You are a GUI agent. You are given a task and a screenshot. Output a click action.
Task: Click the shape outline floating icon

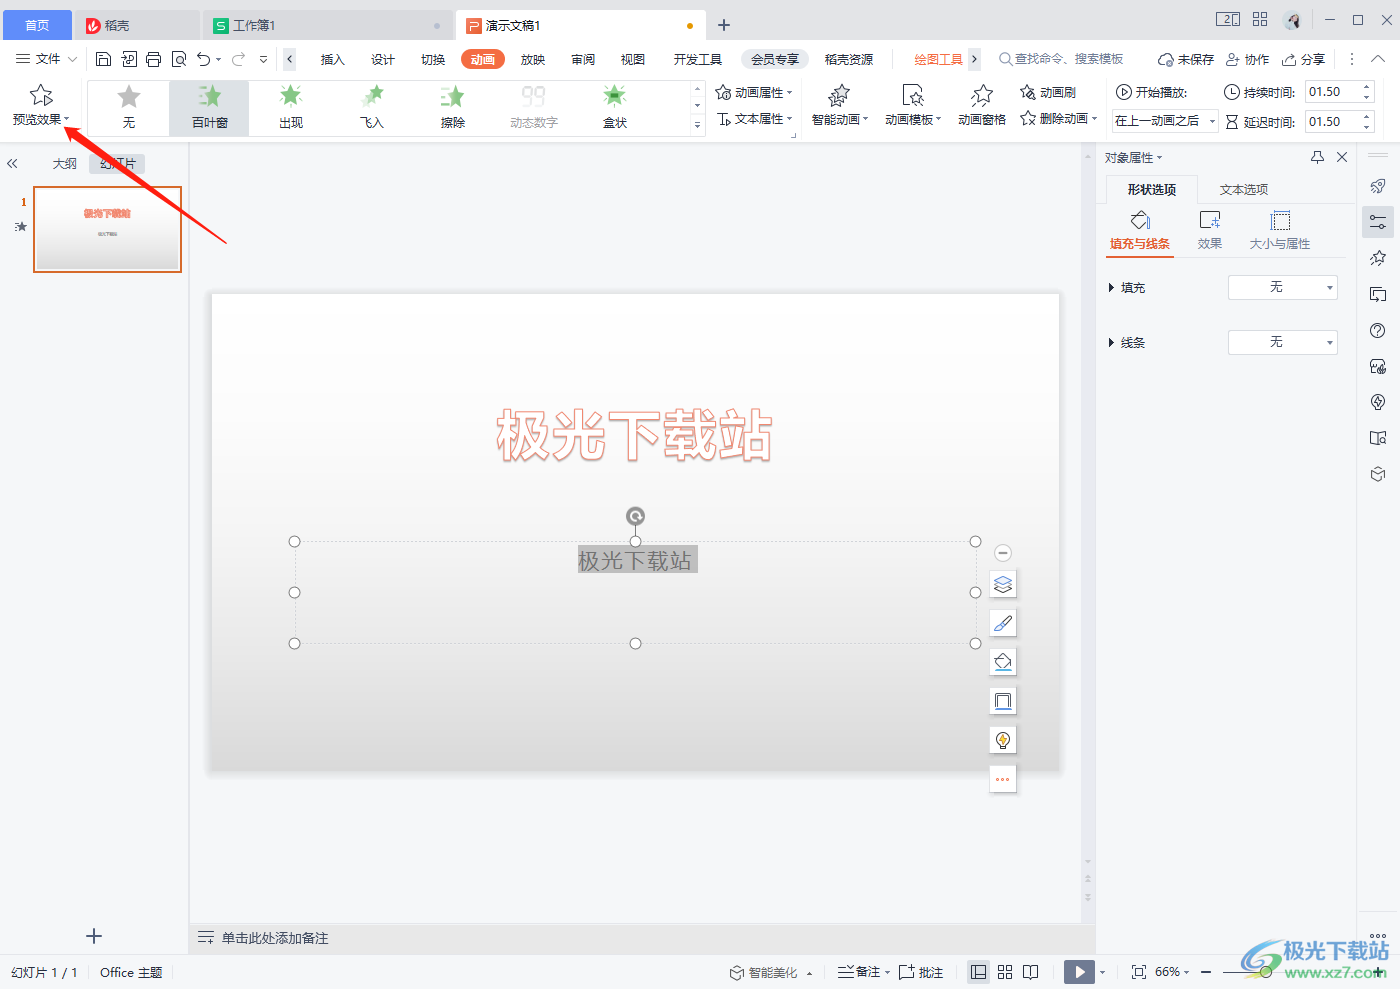tap(1003, 701)
